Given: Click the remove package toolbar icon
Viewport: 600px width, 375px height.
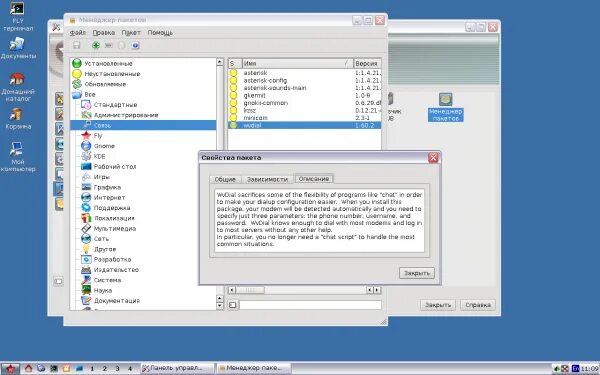Looking at the screenshot, I should pyautogui.click(x=109, y=46).
